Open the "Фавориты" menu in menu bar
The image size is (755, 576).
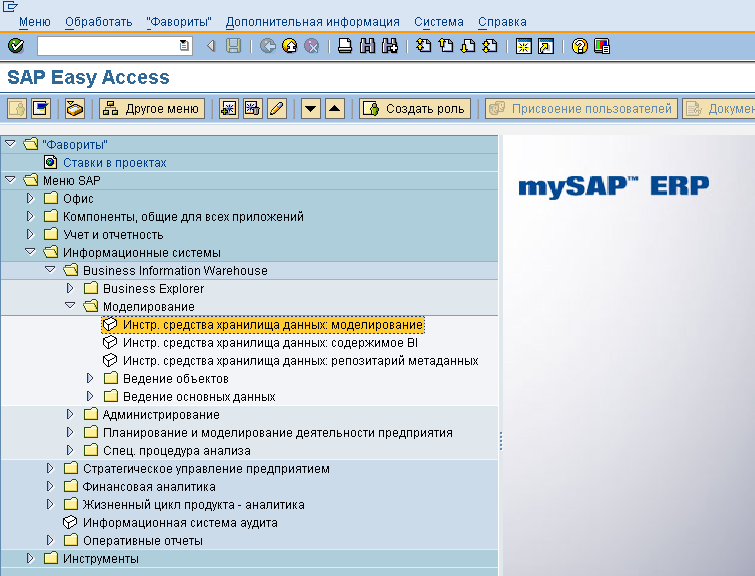[179, 22]
